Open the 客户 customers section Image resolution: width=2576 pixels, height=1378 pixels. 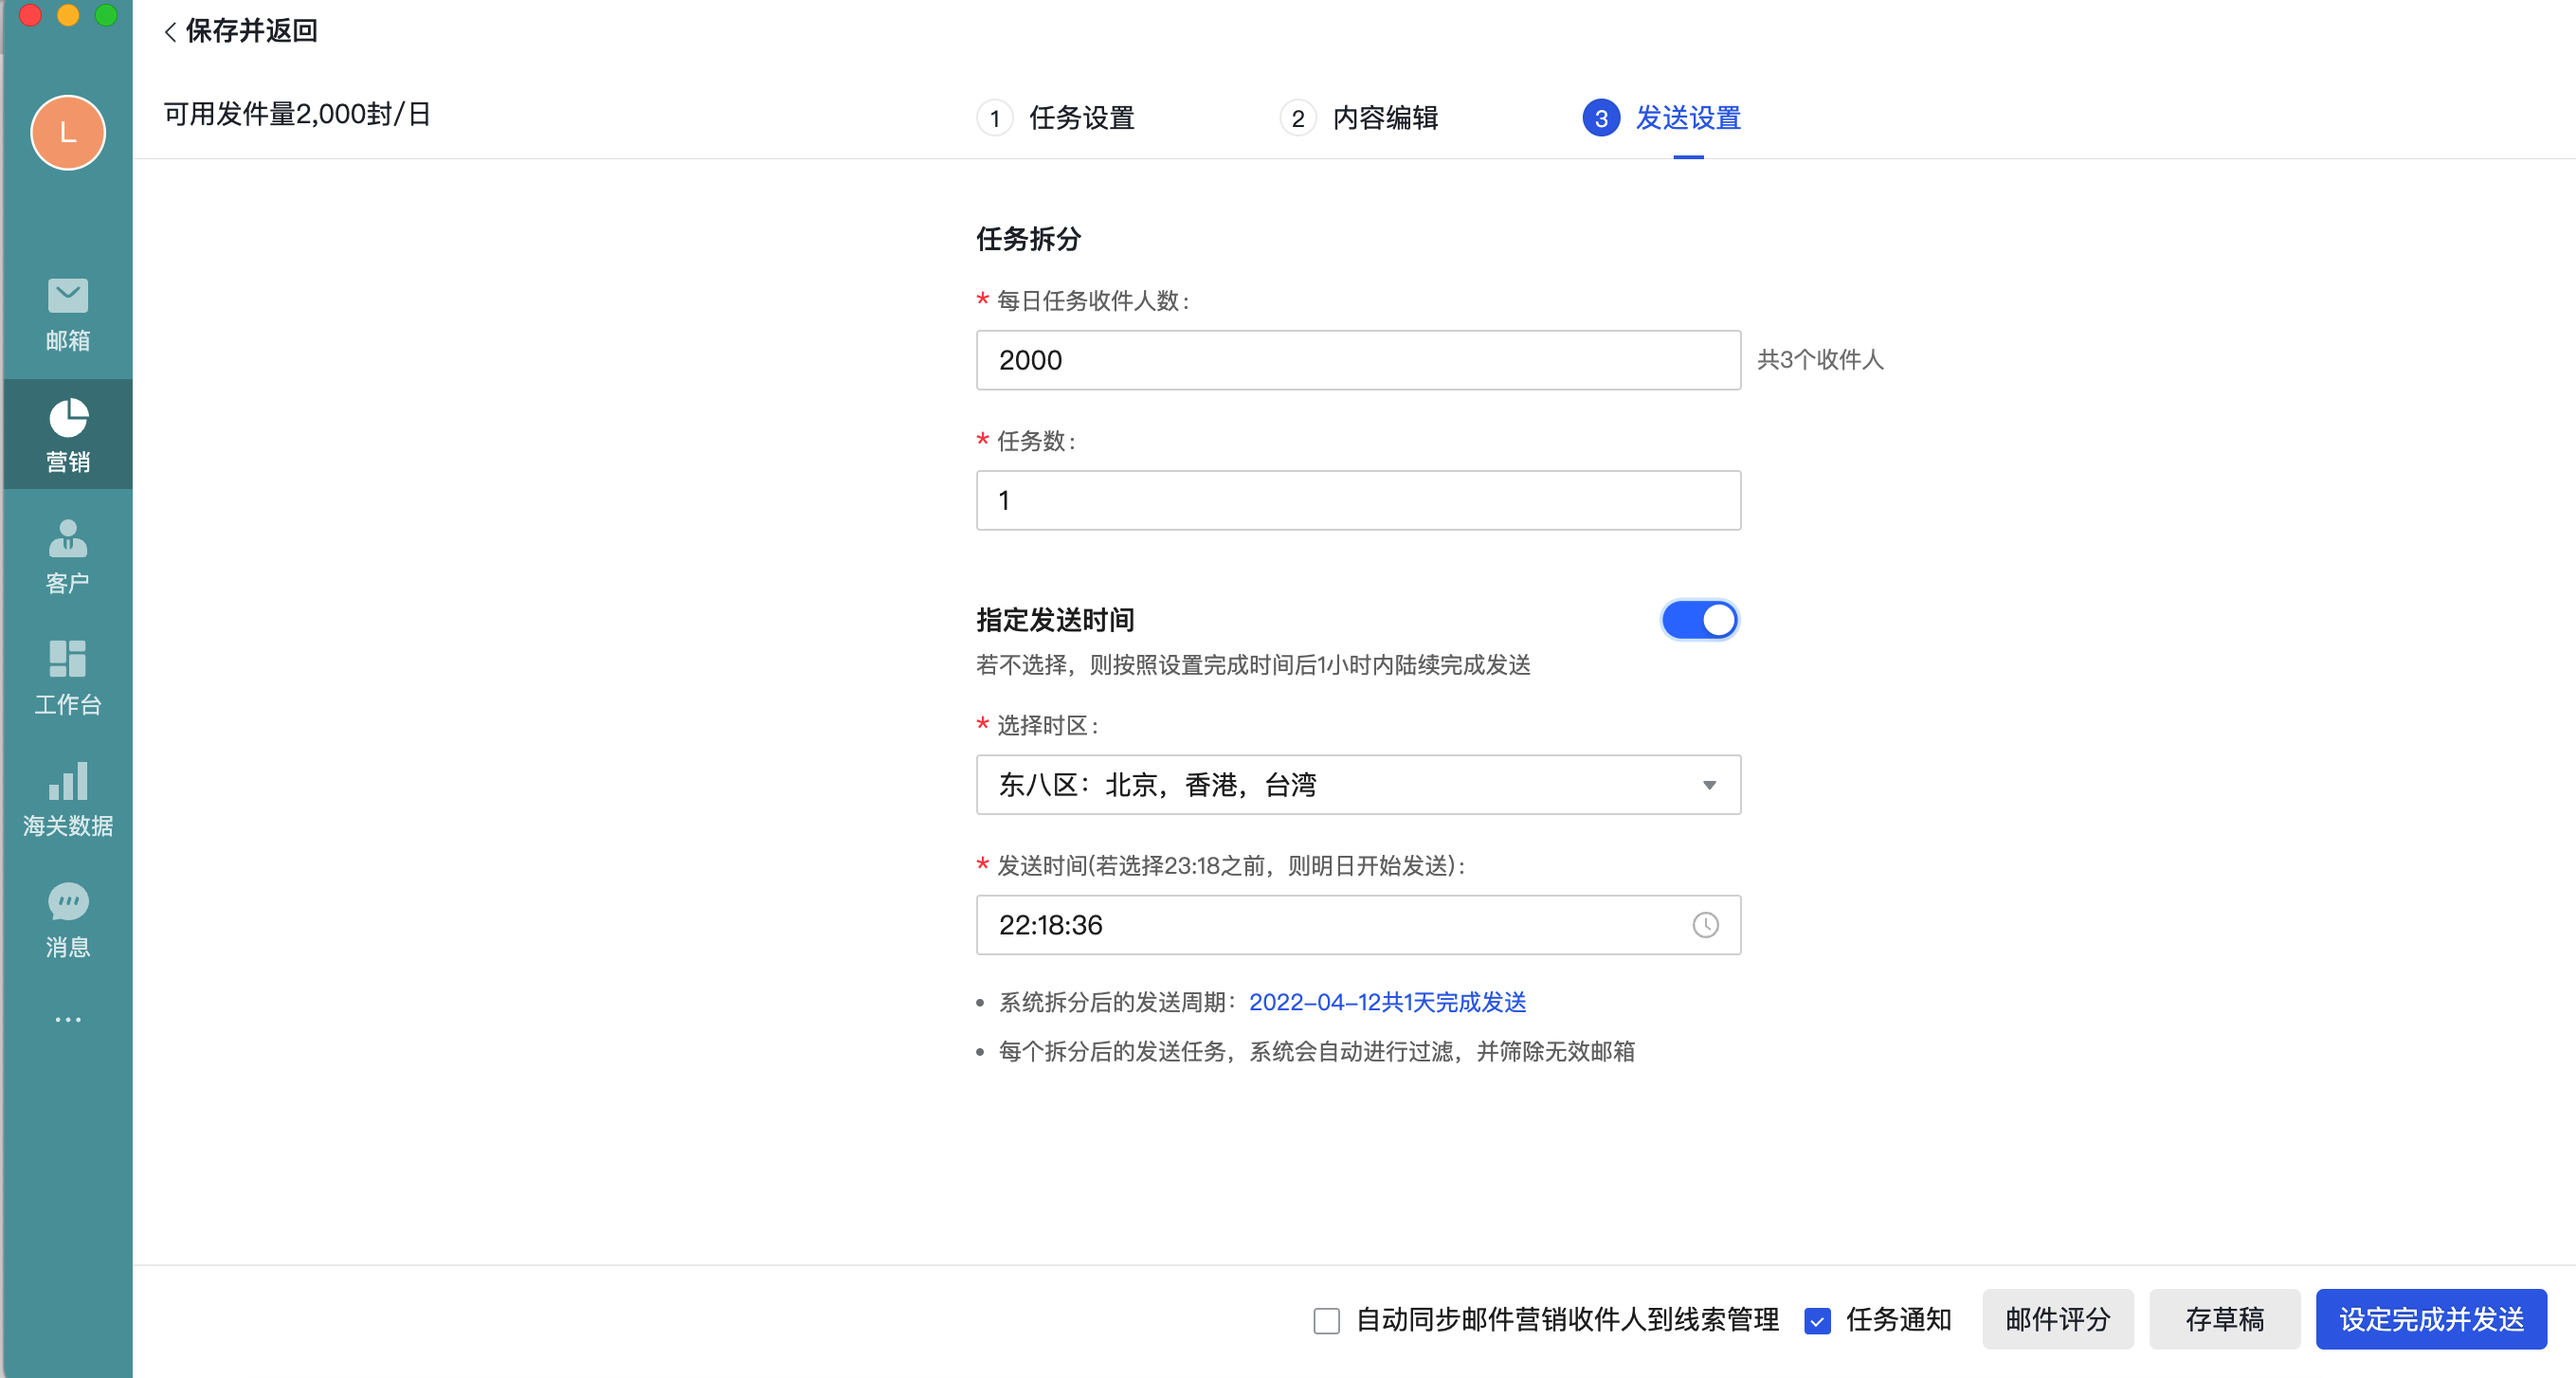click(66, 557)
